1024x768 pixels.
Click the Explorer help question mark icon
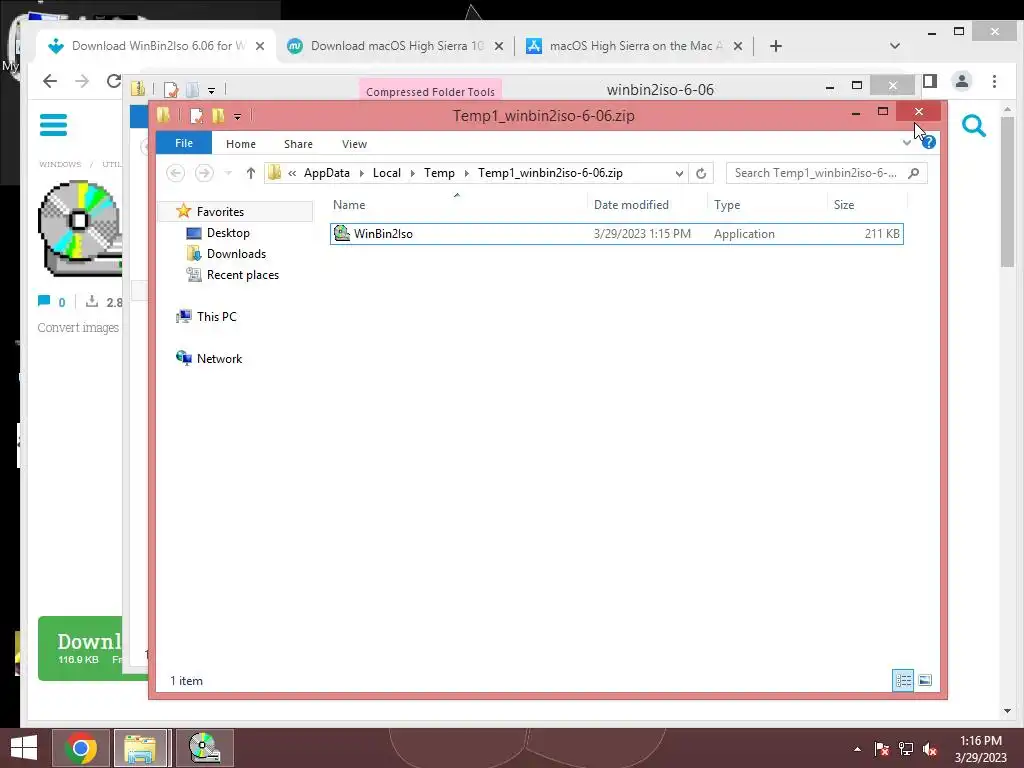(929, 142)
